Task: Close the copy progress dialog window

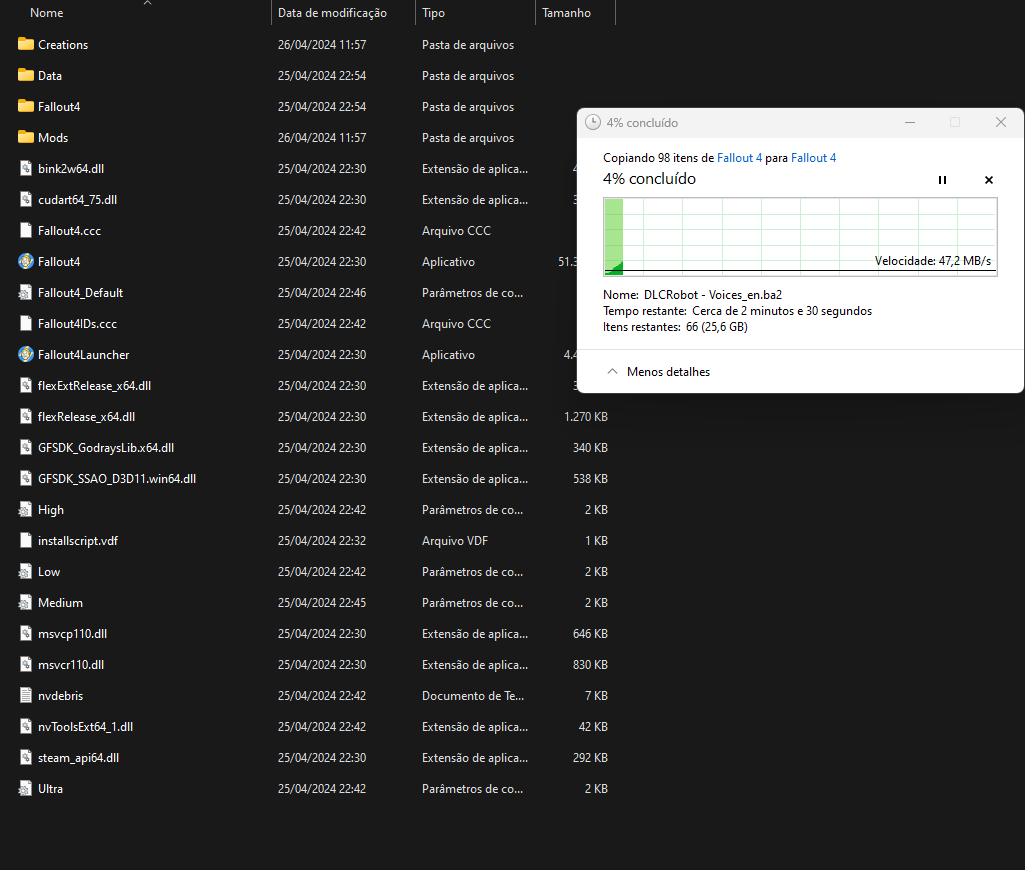Action: click(1000, 122)
